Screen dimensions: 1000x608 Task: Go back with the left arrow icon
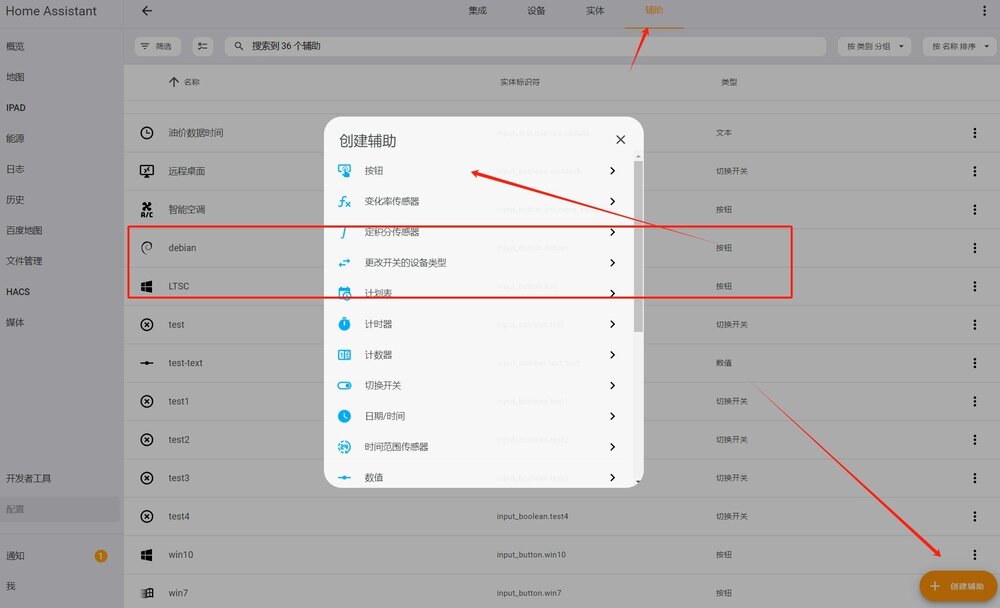point(147,11)
